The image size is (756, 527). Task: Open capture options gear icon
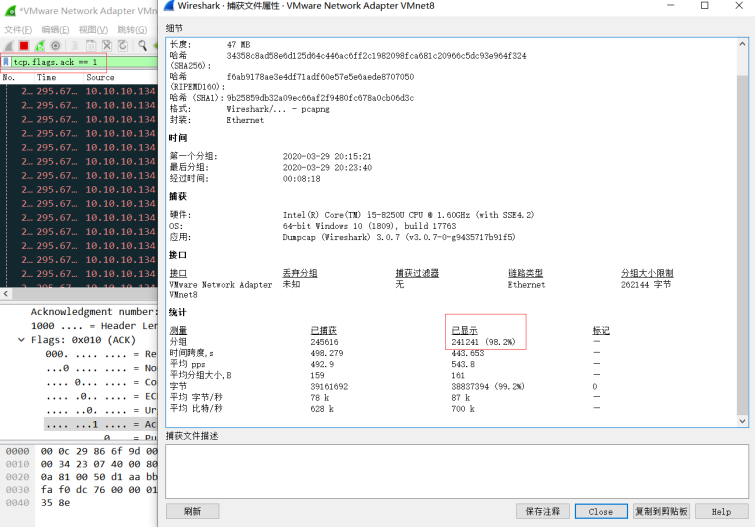click(55, 46)
